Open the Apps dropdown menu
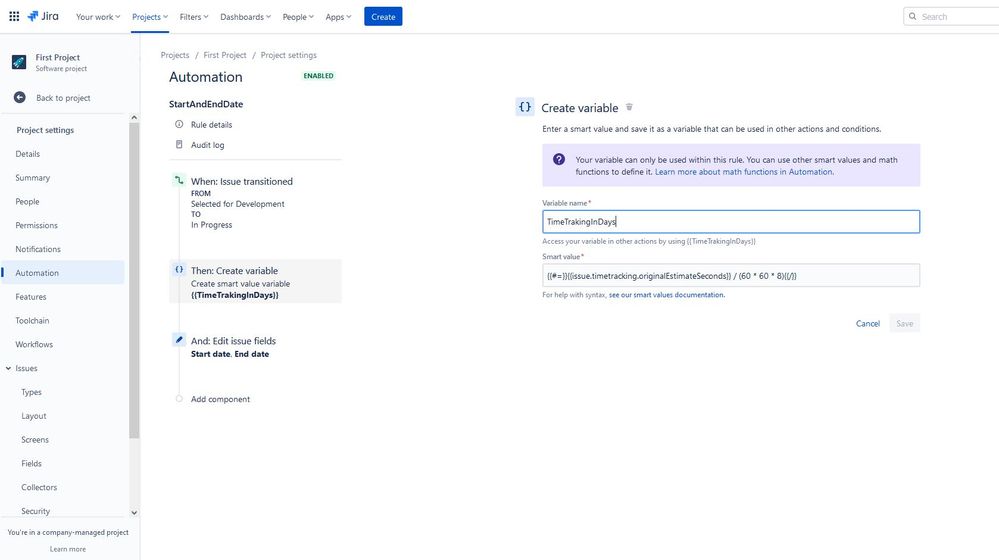The image size is (999, 560). click(338, 17)
